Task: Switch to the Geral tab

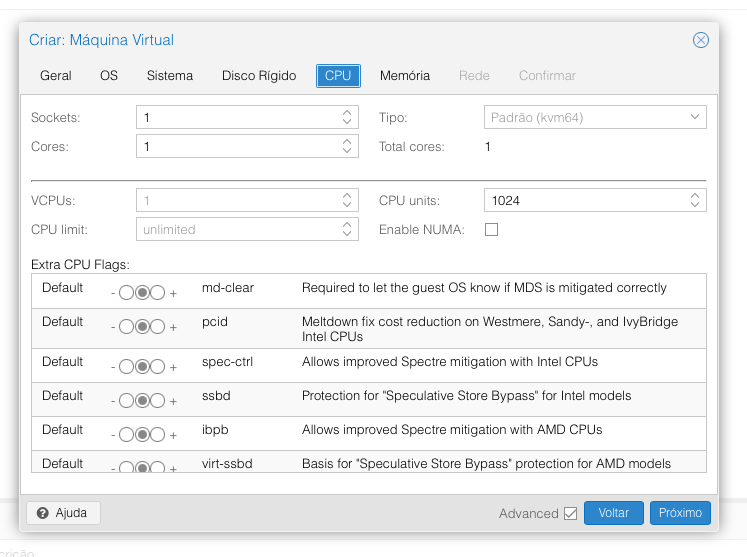Action: 56,76
